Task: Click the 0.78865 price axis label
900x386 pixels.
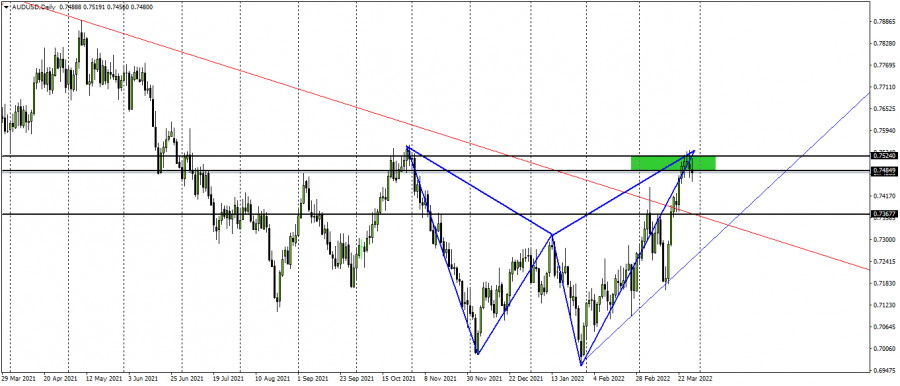Action: coord(884,21)
